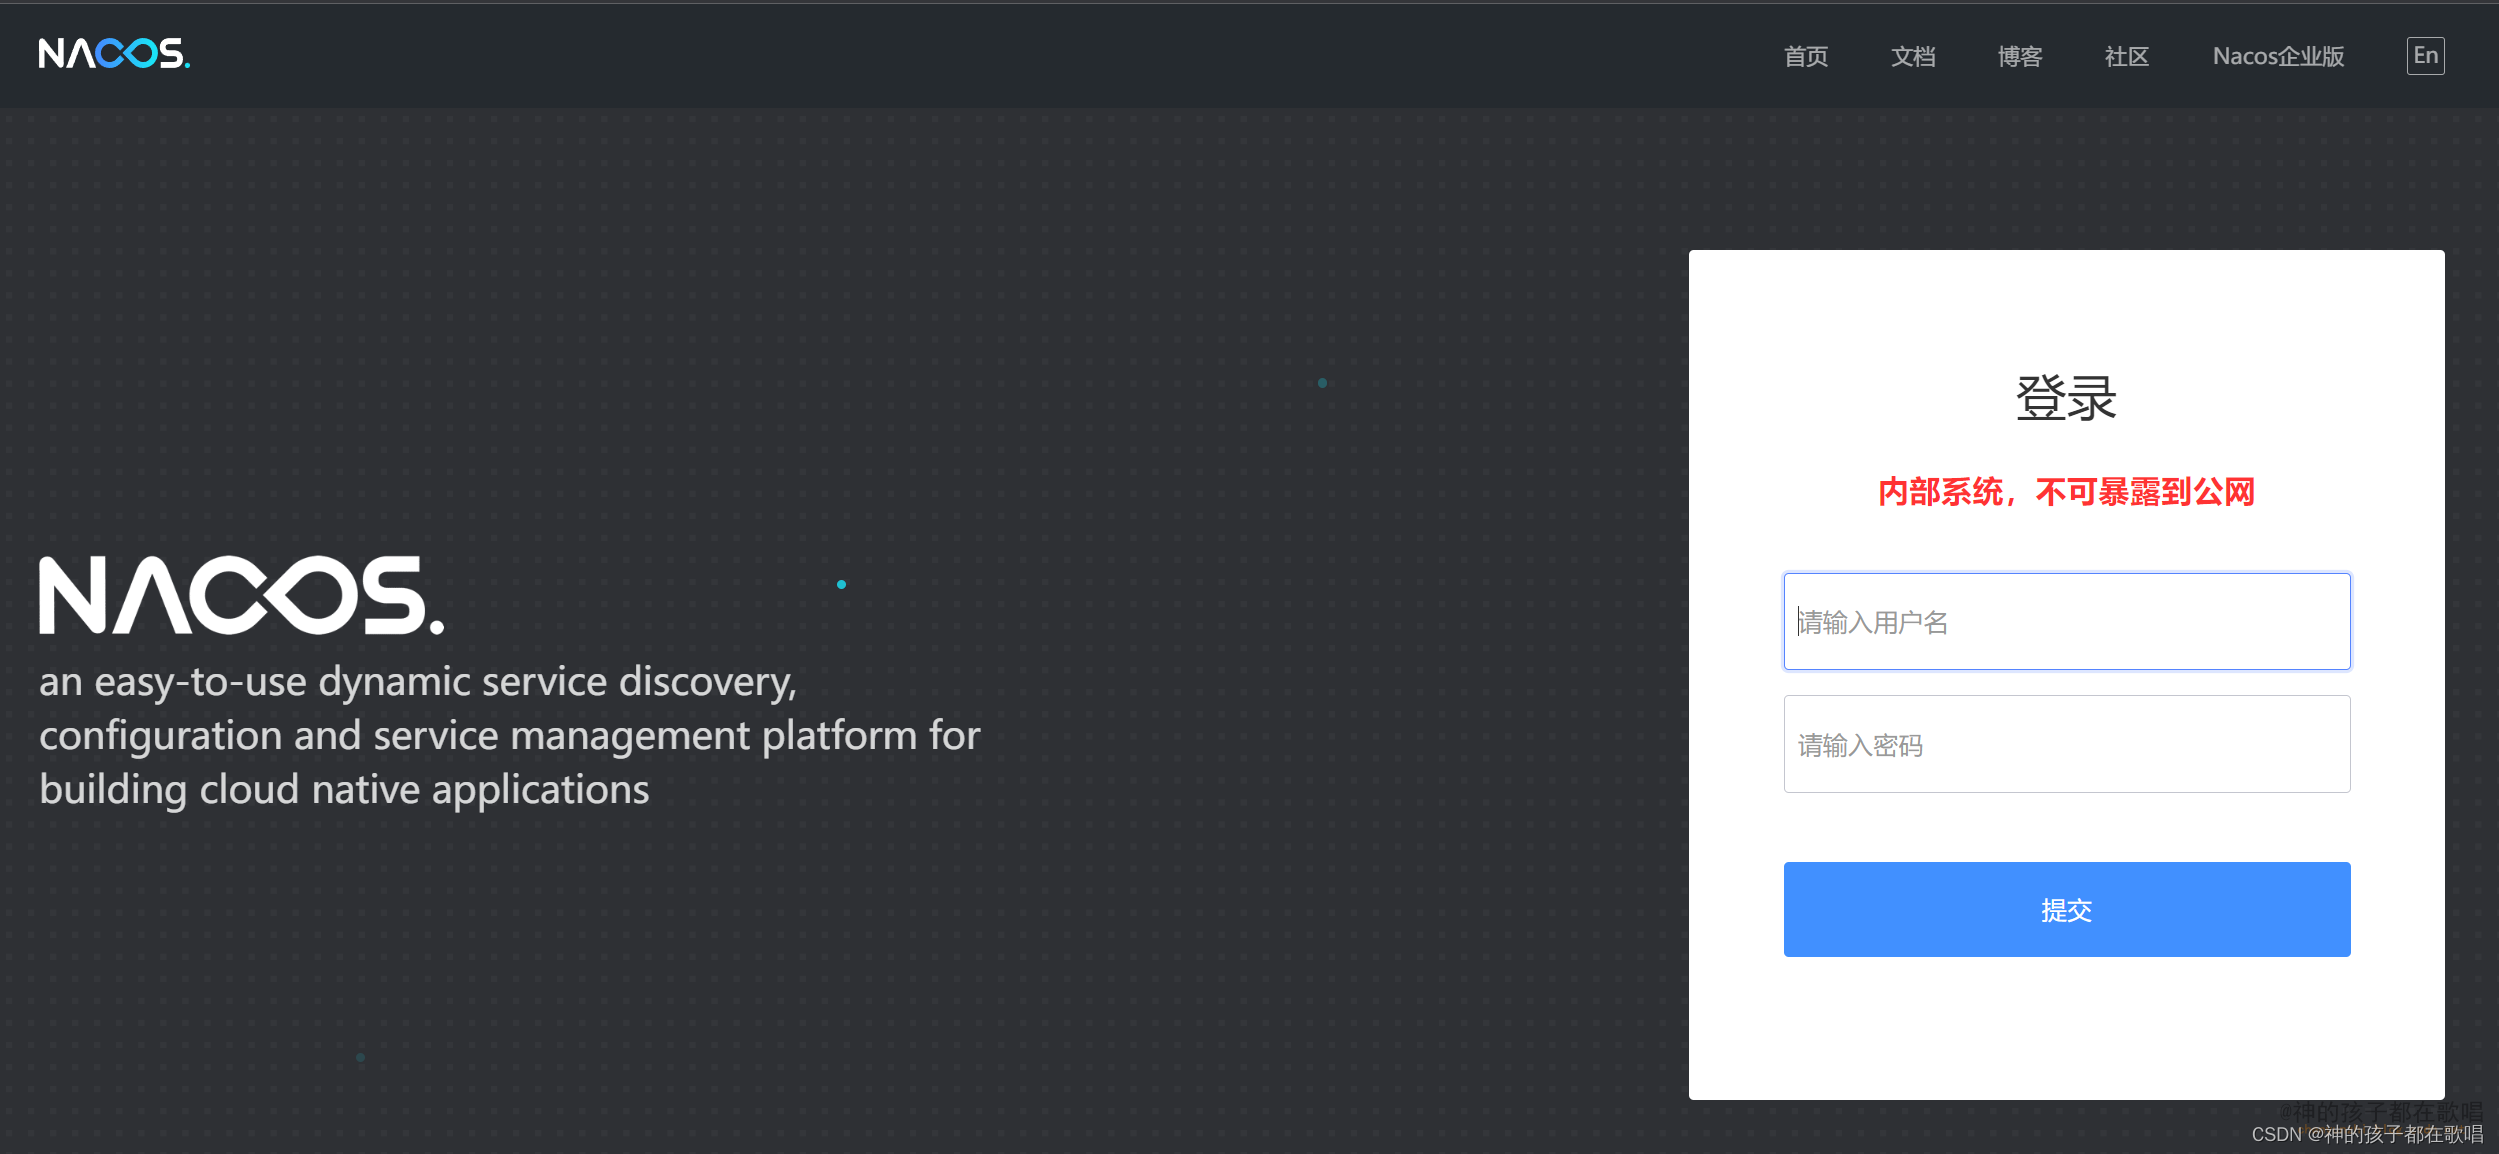Screen dimensions: 2499x1154
Task: Click the "an easy-to-use dynamic service discovery" tagline
Action: click(x=417, y=682)
